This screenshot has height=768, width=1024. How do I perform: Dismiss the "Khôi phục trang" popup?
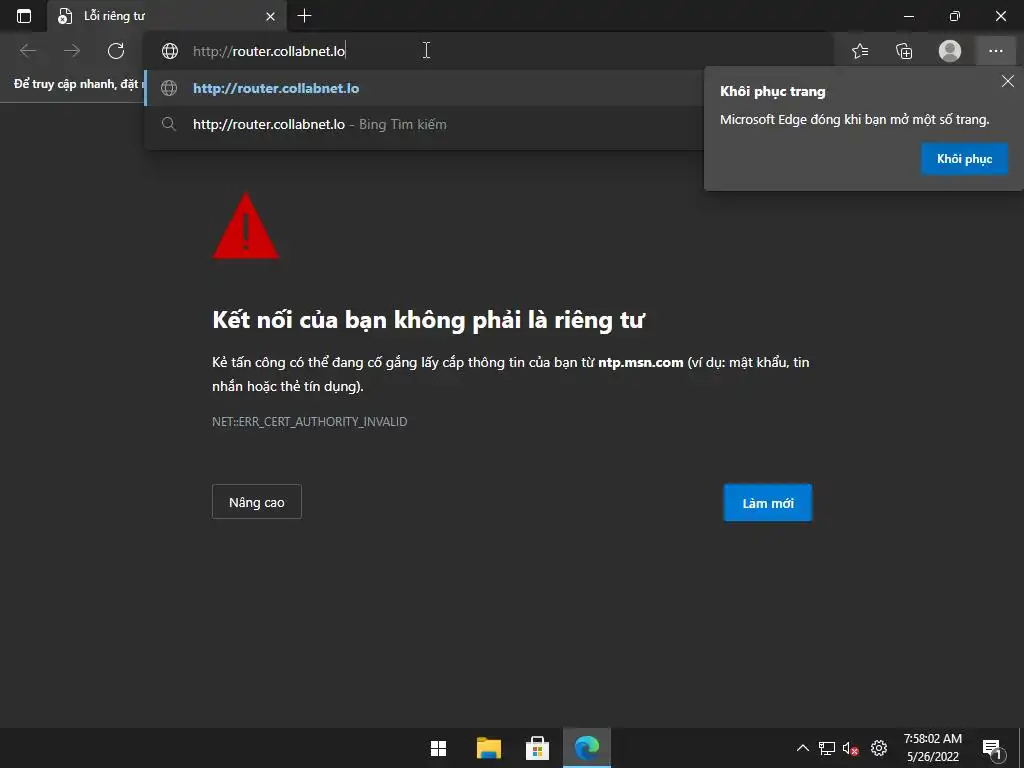point(1008,81)
